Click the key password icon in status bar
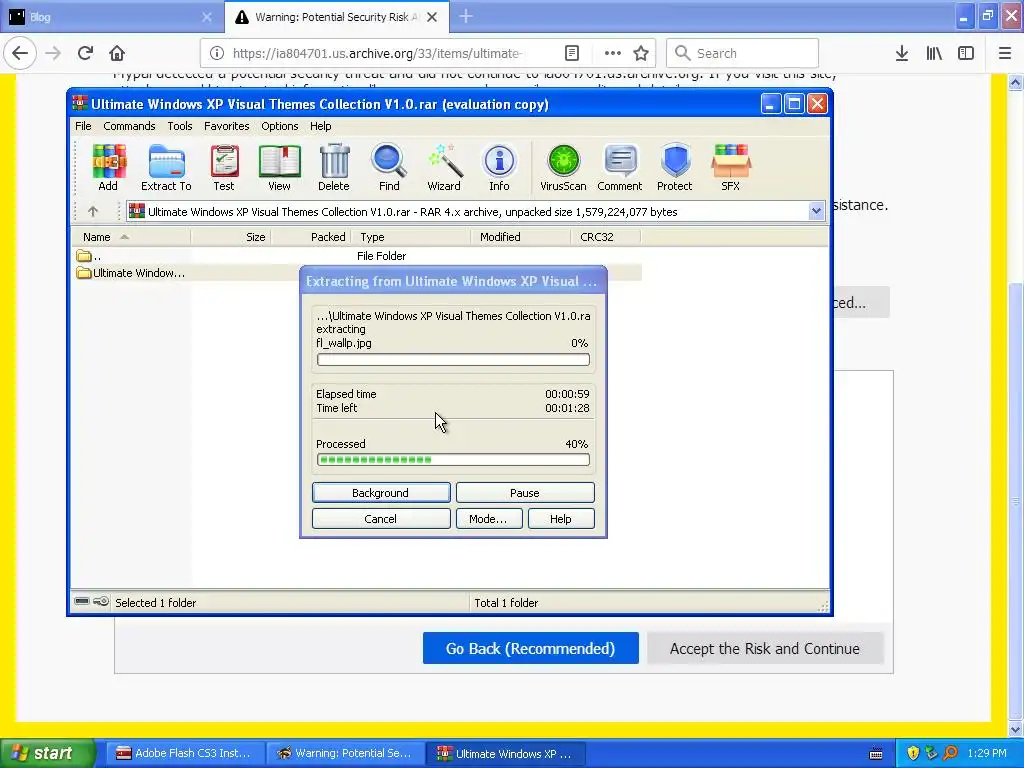1024x768 pixels. [101, 601]
